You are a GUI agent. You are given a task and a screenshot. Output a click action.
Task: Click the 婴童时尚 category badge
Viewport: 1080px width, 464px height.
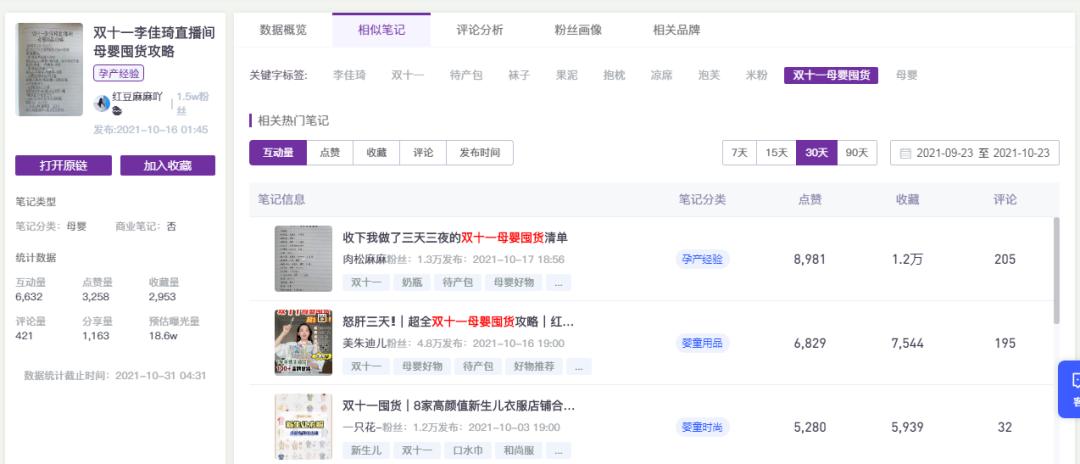[x=702, y=428]
